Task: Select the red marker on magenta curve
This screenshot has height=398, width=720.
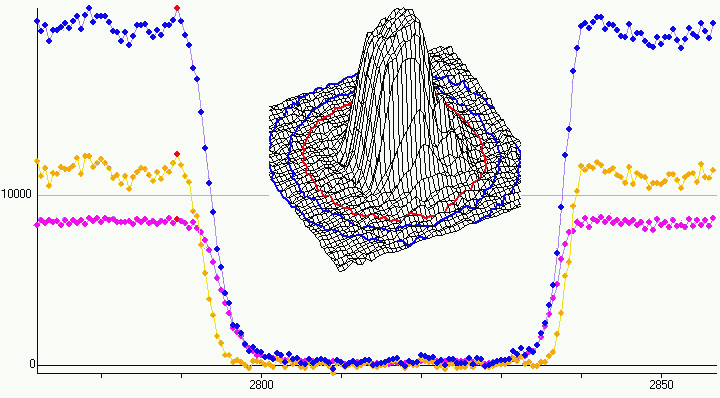Action: pos(177,219)
